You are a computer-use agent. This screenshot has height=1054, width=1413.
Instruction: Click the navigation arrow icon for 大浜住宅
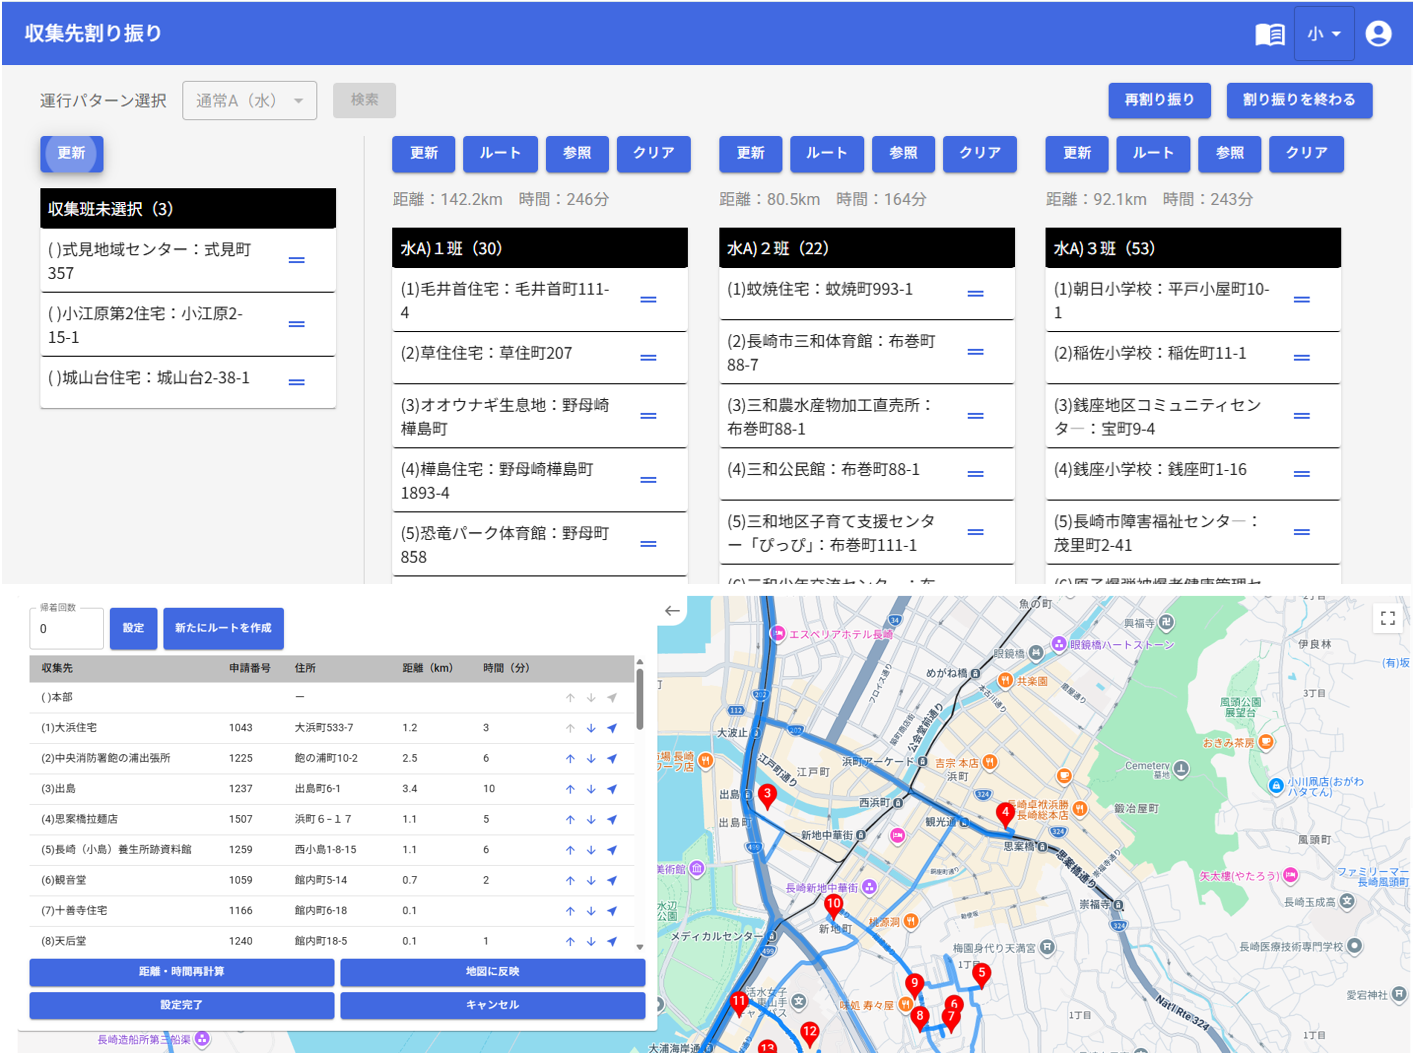[612, 728]
